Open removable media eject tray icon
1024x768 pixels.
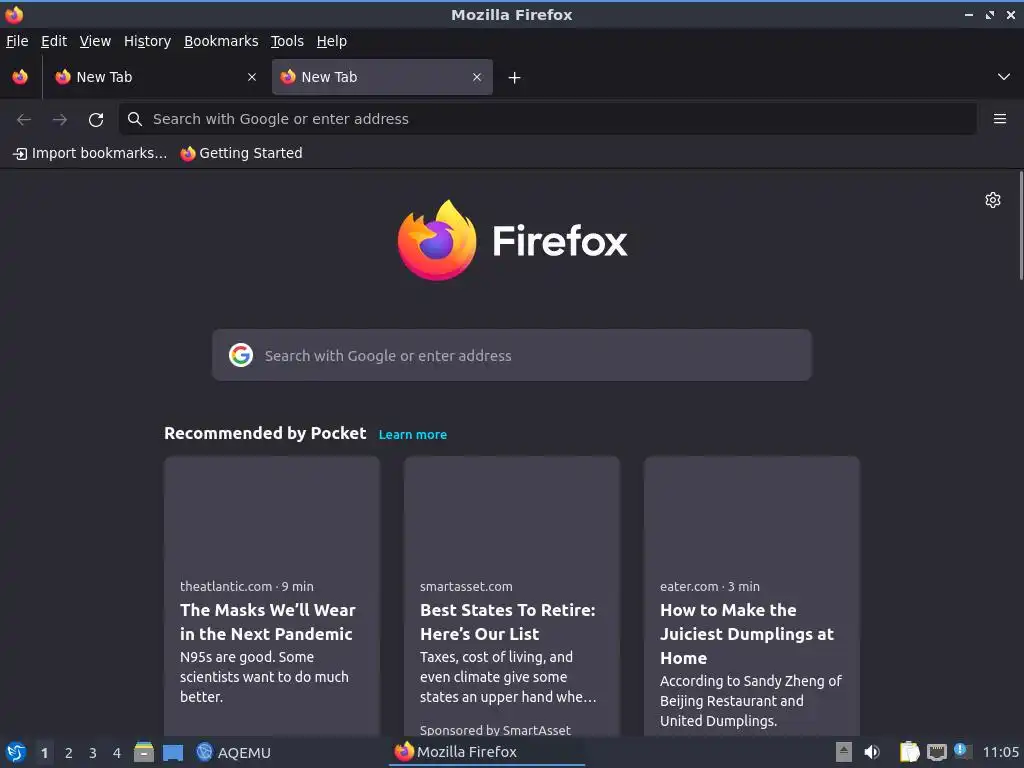point(844,752)
